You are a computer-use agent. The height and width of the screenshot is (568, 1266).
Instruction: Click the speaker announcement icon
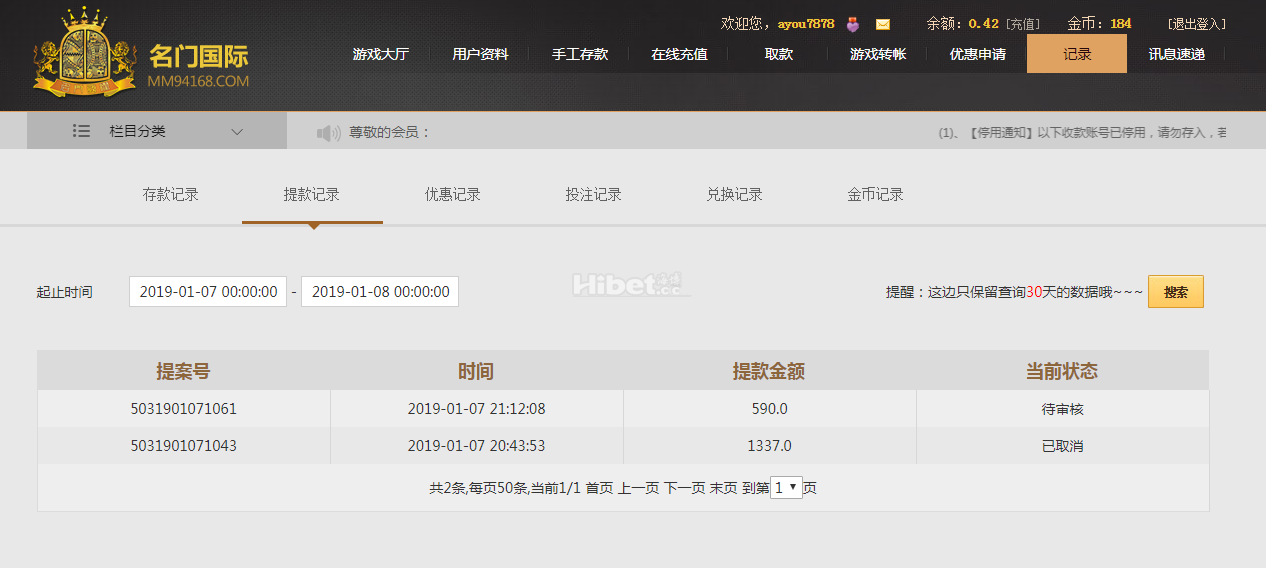pyautogui.click(x=329, y=132)
